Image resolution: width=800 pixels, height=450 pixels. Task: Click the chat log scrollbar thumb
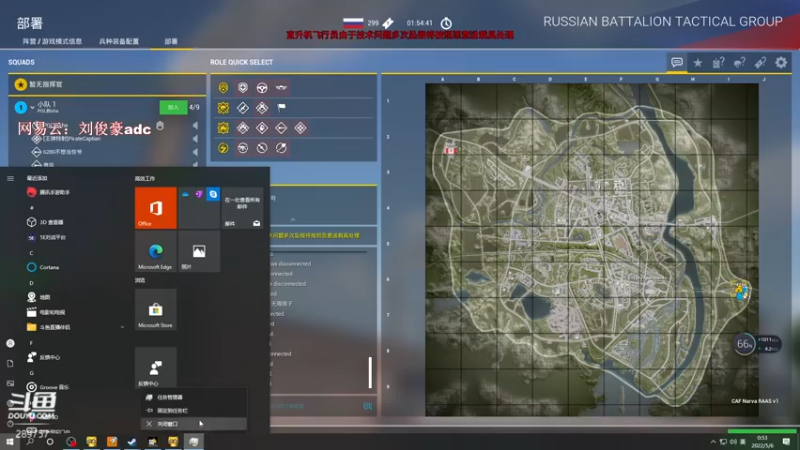[x=370, y=372]
